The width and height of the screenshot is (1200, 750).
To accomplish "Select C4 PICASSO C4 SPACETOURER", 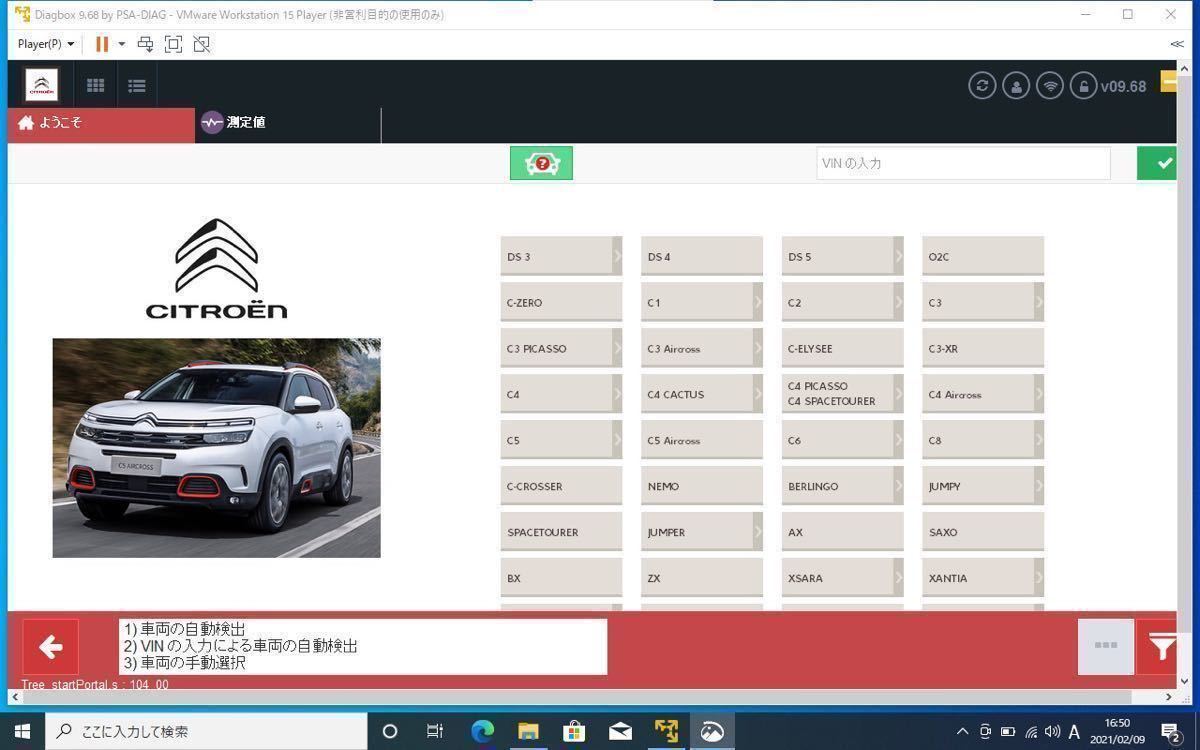I will click(x=843, y=395).
